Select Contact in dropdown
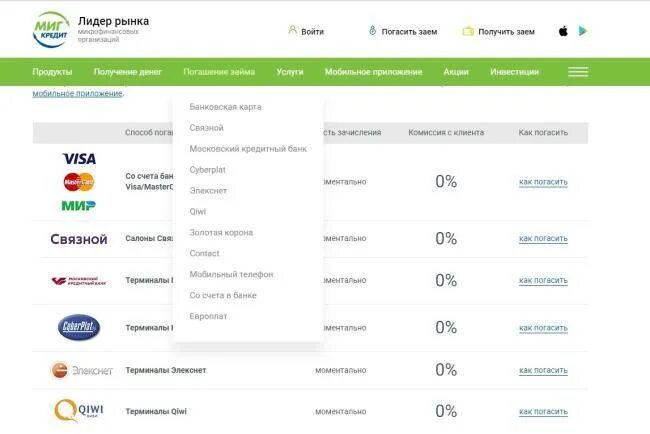This screenshot has height=434, width=650. 204,253
